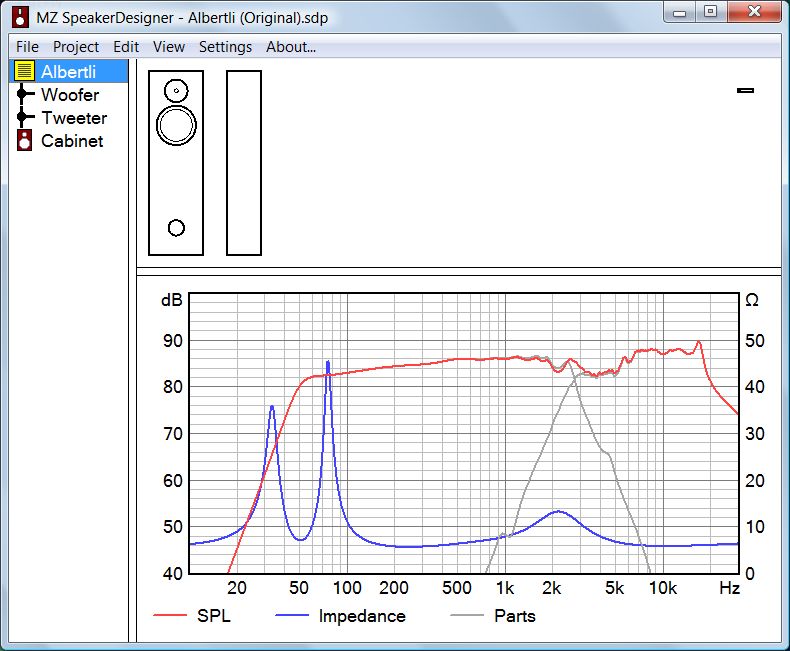Image resolution: width=790 pixels, height=651 pixels.
Task: Click the 10k frequency axis tick label
Action: [663, 588]
